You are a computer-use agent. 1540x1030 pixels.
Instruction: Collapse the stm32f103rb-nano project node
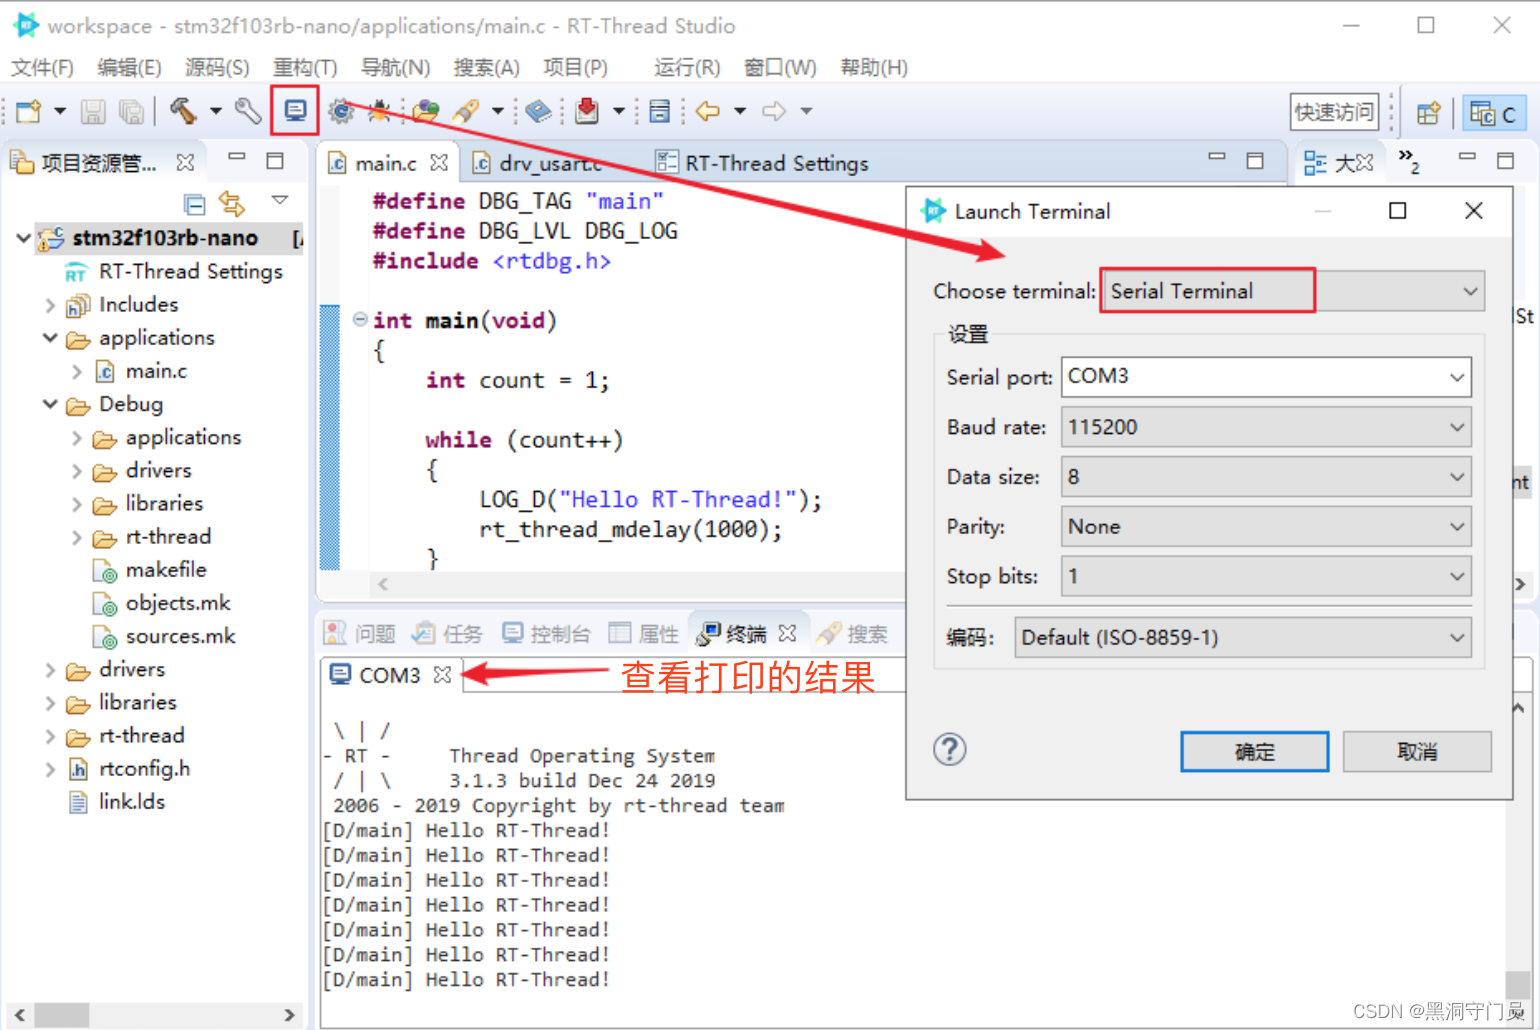23,238
